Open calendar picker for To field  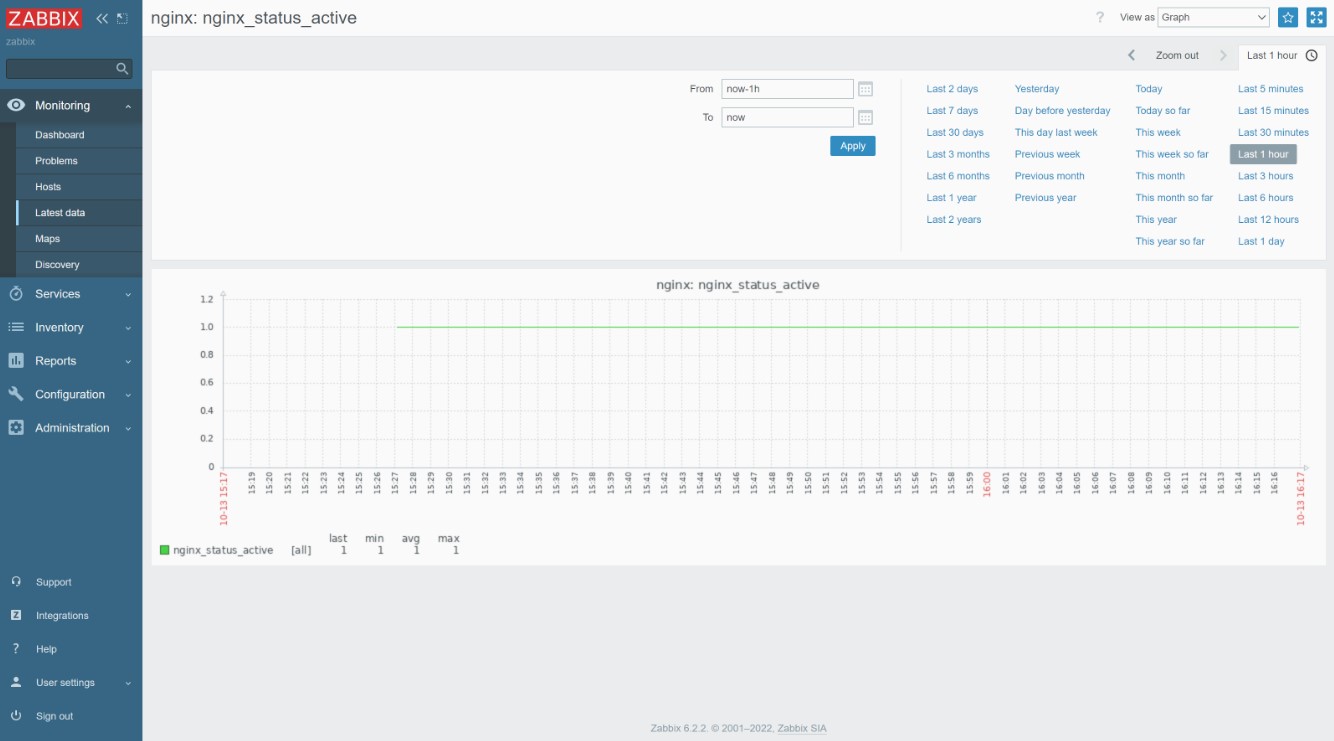click(x=866, y=117)
